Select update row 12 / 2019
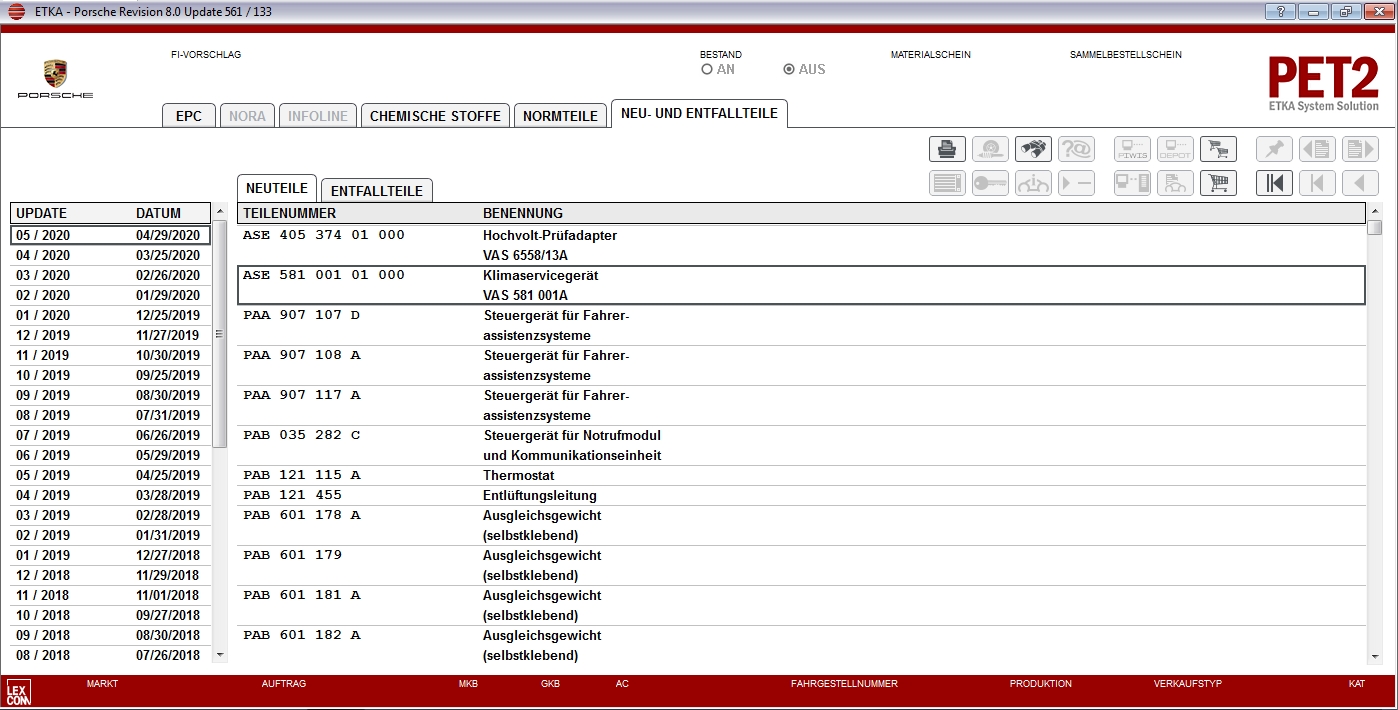 (111, 335)
